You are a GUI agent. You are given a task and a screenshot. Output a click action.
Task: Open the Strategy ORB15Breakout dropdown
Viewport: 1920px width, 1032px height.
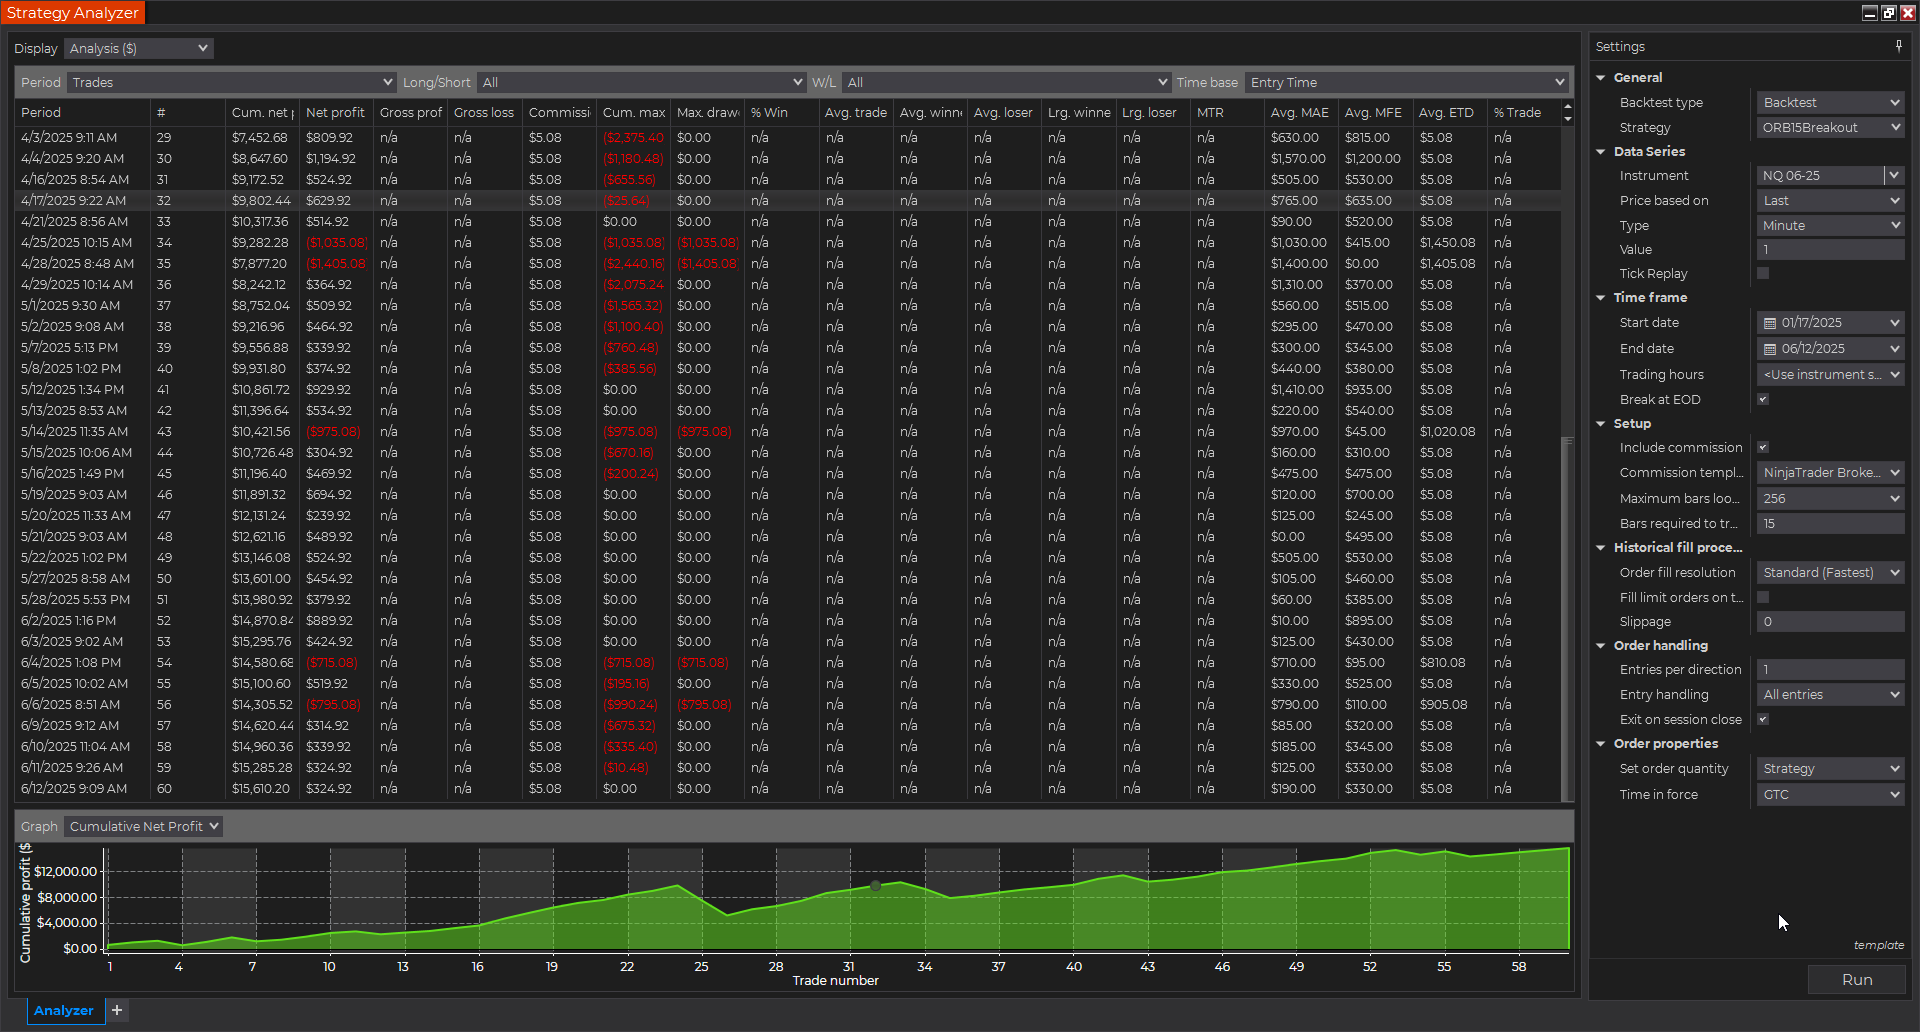[1829, 128]
